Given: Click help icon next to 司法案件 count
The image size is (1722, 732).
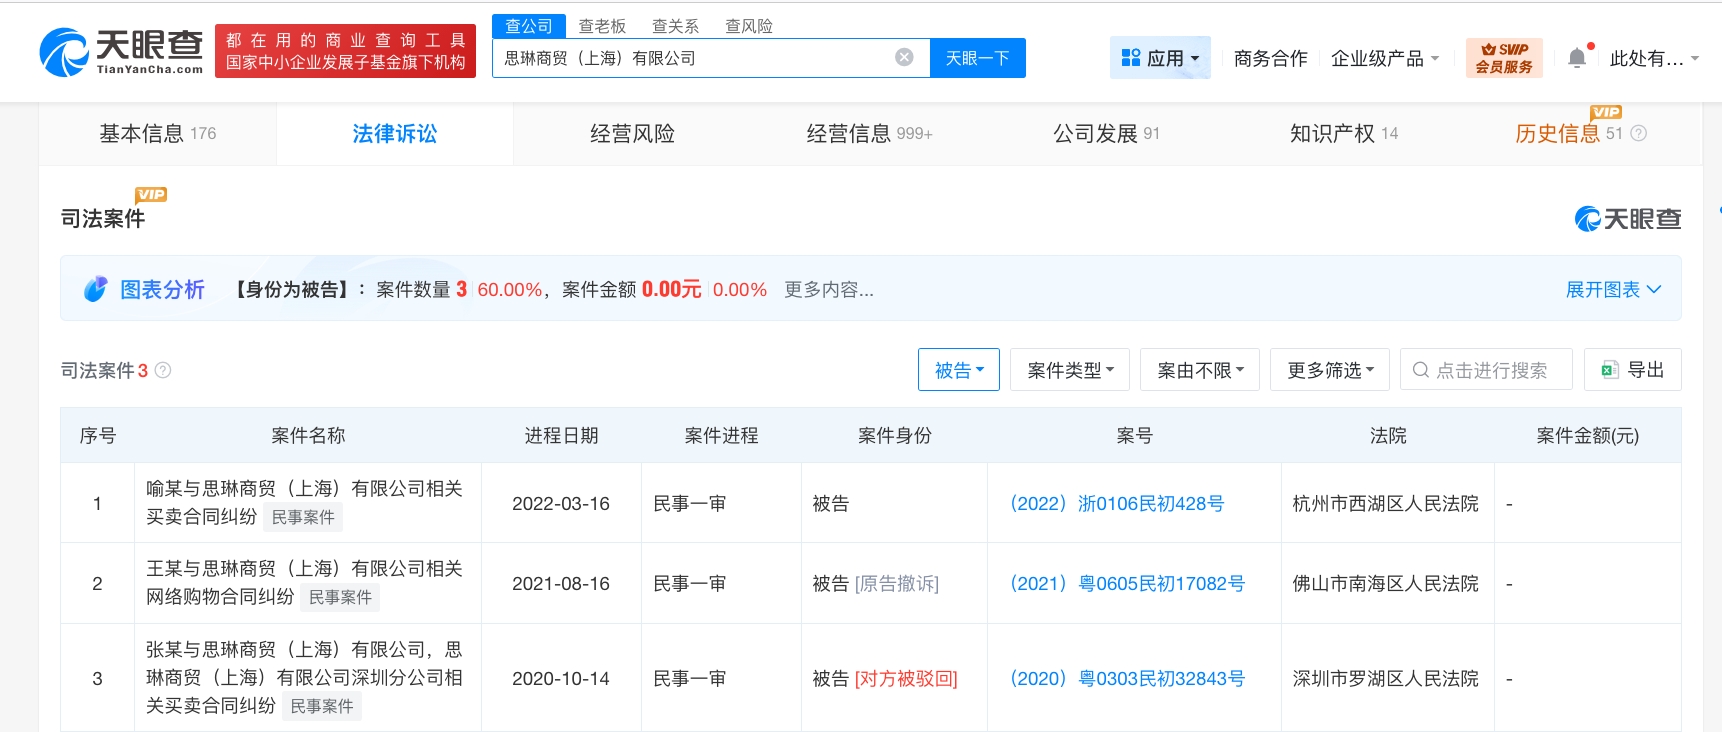Looking at the screenshot, I should pyautogui.click(x=163, y=370).
